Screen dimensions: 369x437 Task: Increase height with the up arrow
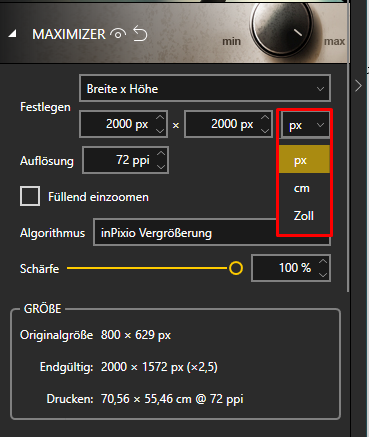coord(265,118)
